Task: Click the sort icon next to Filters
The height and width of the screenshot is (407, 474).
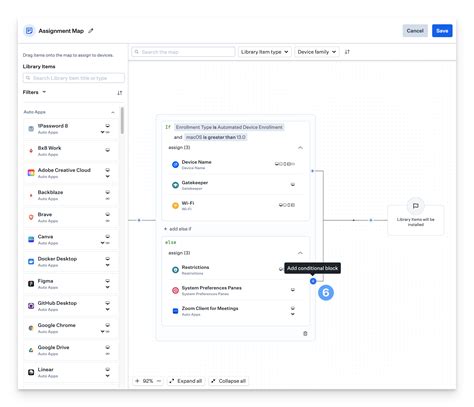Action: click(120, 93)
